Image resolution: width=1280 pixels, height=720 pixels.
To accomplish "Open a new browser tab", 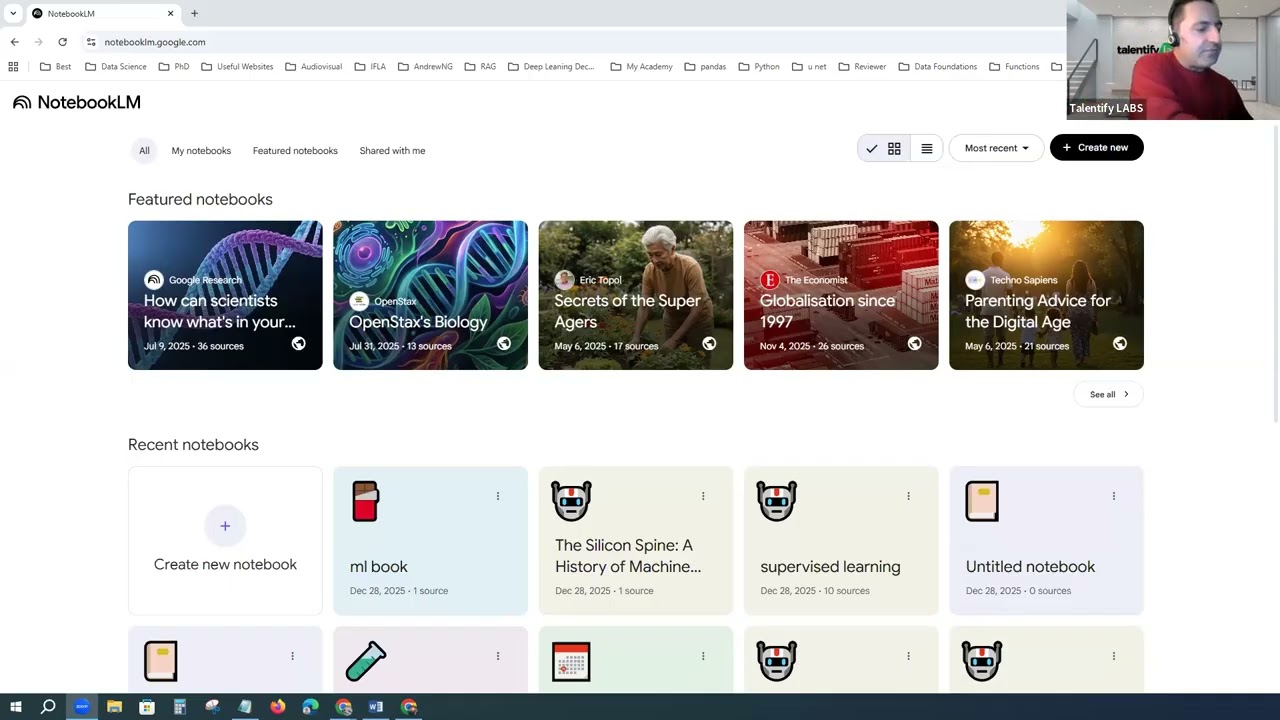I will coord(194,14).
